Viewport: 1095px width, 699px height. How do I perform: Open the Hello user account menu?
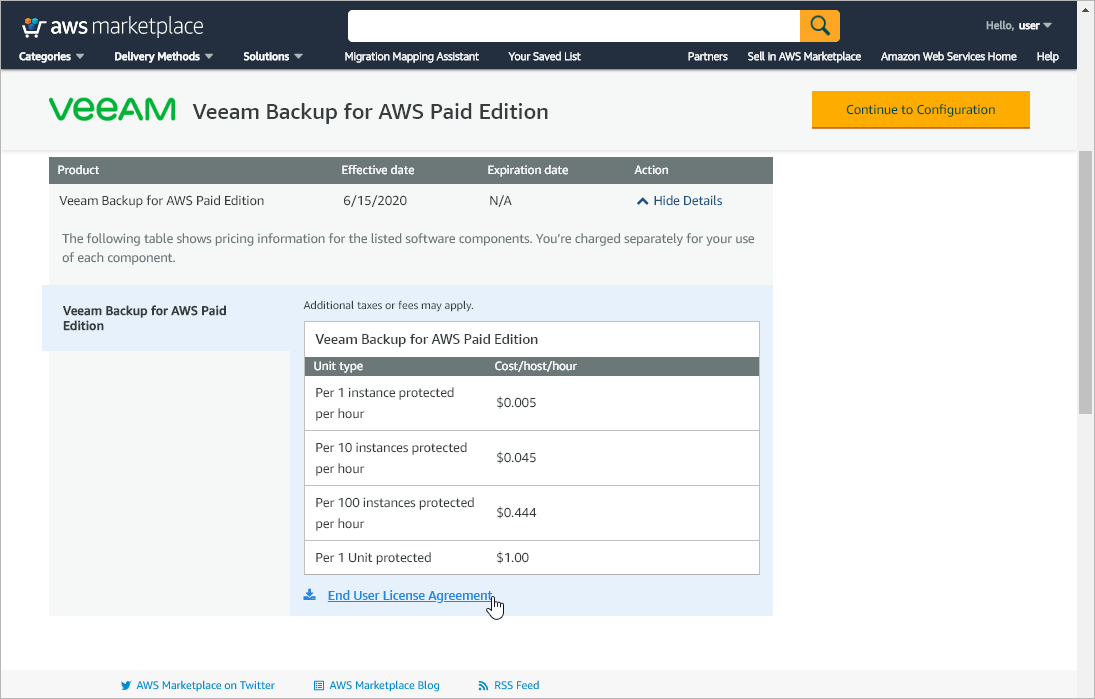click(1019, 26)
